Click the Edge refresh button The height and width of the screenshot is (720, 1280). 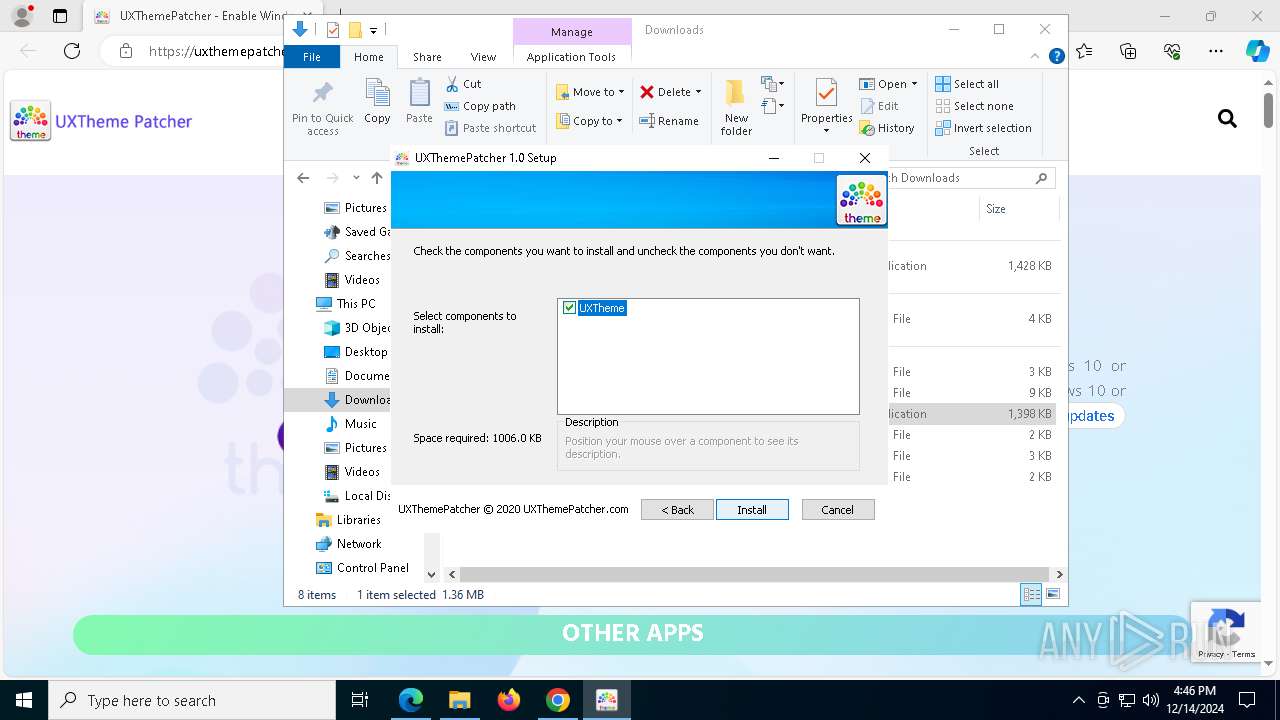[x=72, y=51]
